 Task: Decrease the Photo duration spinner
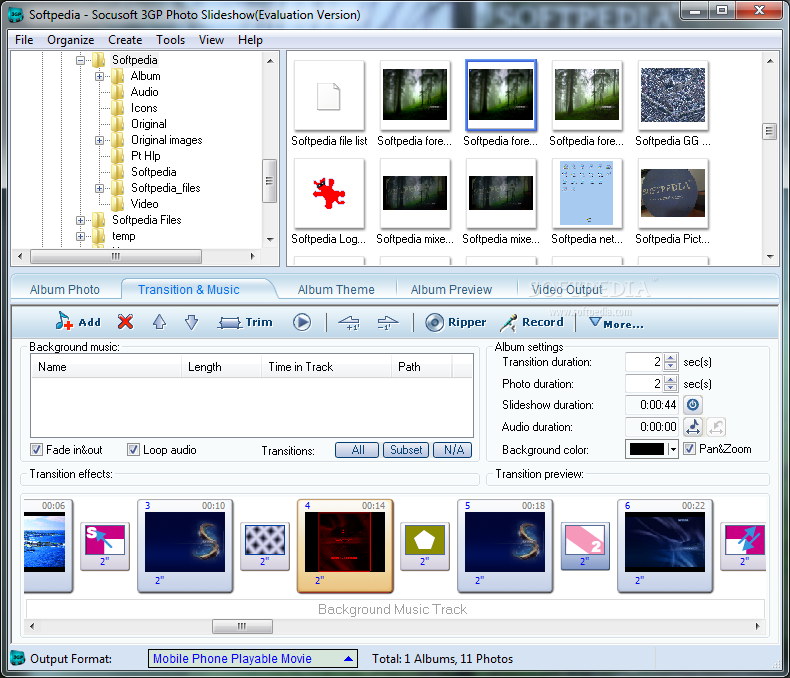click(670, 387)
